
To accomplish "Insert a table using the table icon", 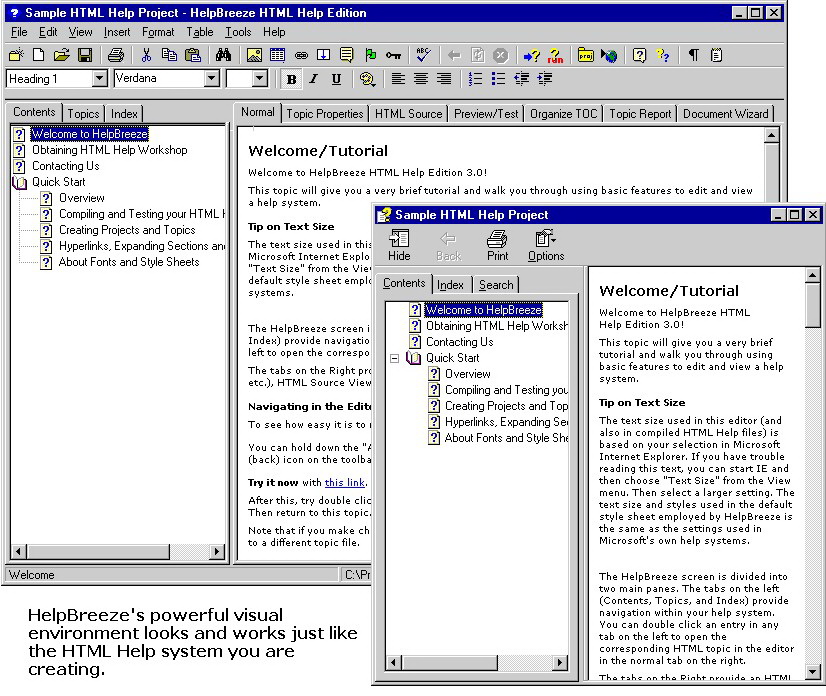I will (x=277, y=55).
